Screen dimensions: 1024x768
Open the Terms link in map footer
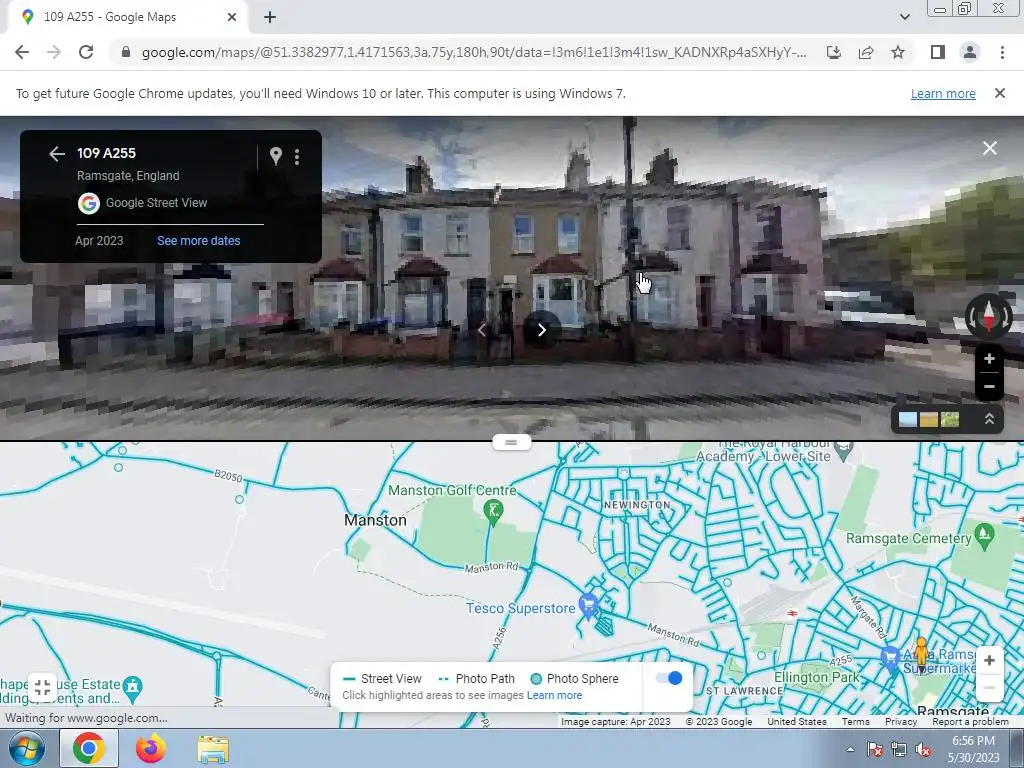click(x=856, y=722)
